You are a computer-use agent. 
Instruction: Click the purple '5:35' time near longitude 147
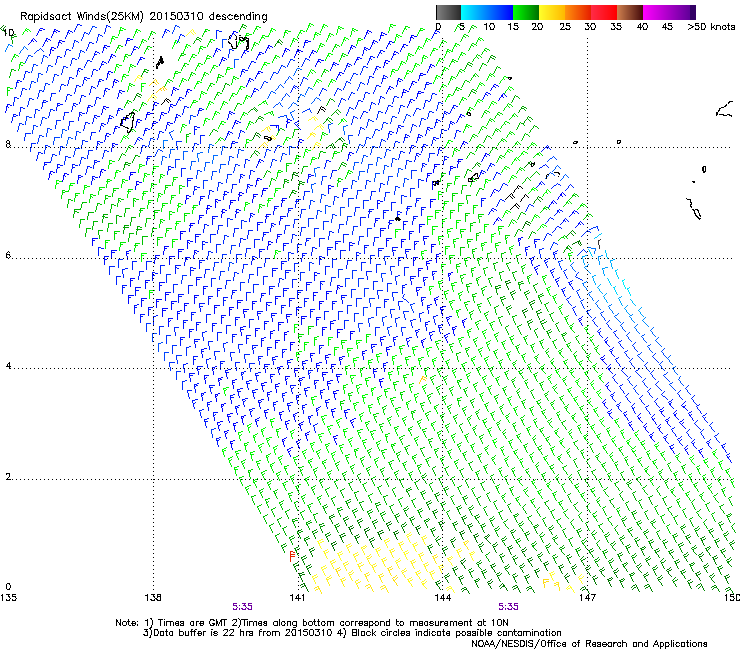(x=508, y=607)
